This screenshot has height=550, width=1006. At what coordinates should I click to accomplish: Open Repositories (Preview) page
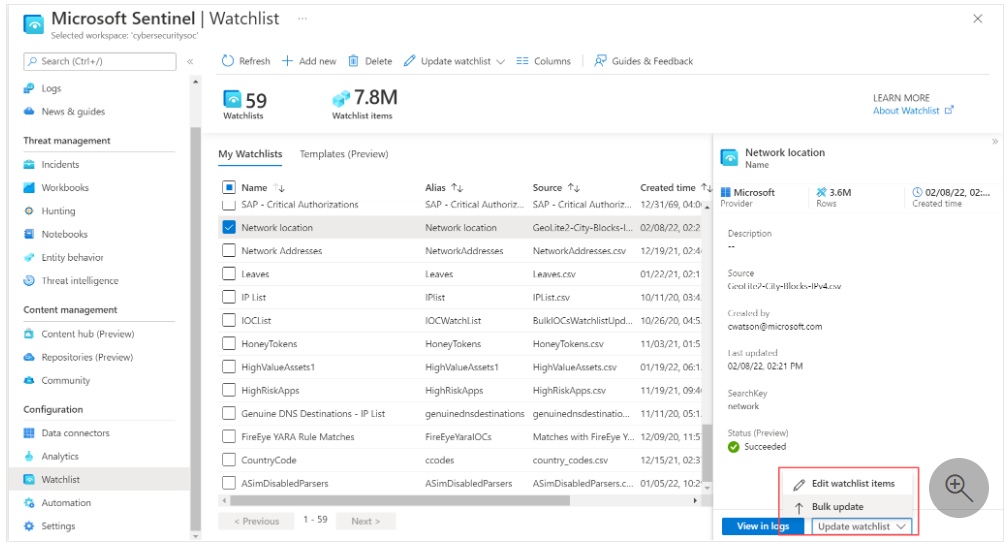tap(87, 357)
